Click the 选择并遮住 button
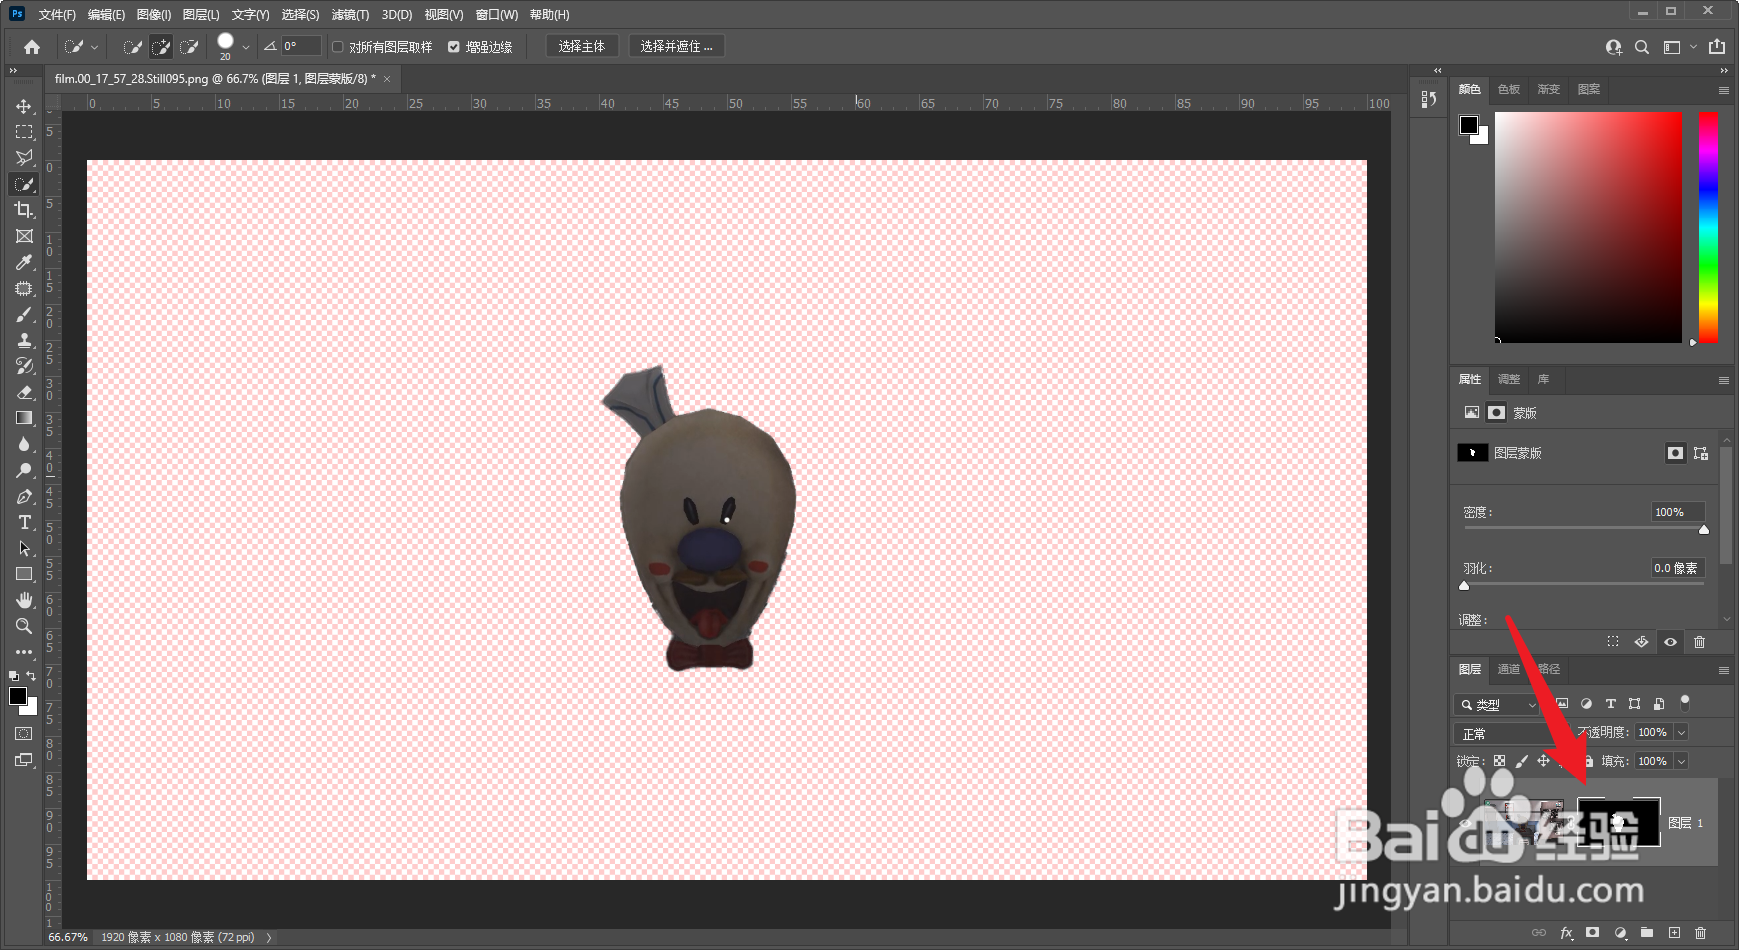 click(677, 47)
